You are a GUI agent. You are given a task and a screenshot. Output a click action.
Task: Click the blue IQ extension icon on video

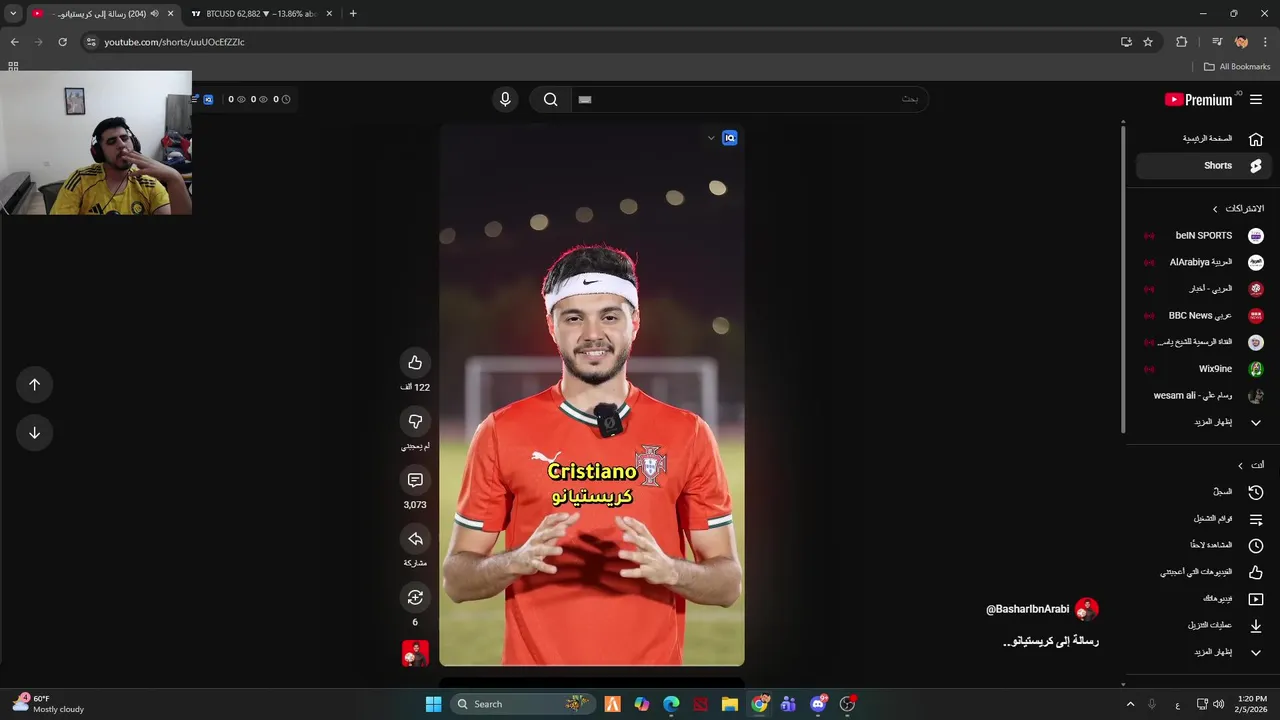[x=730, y=138]
